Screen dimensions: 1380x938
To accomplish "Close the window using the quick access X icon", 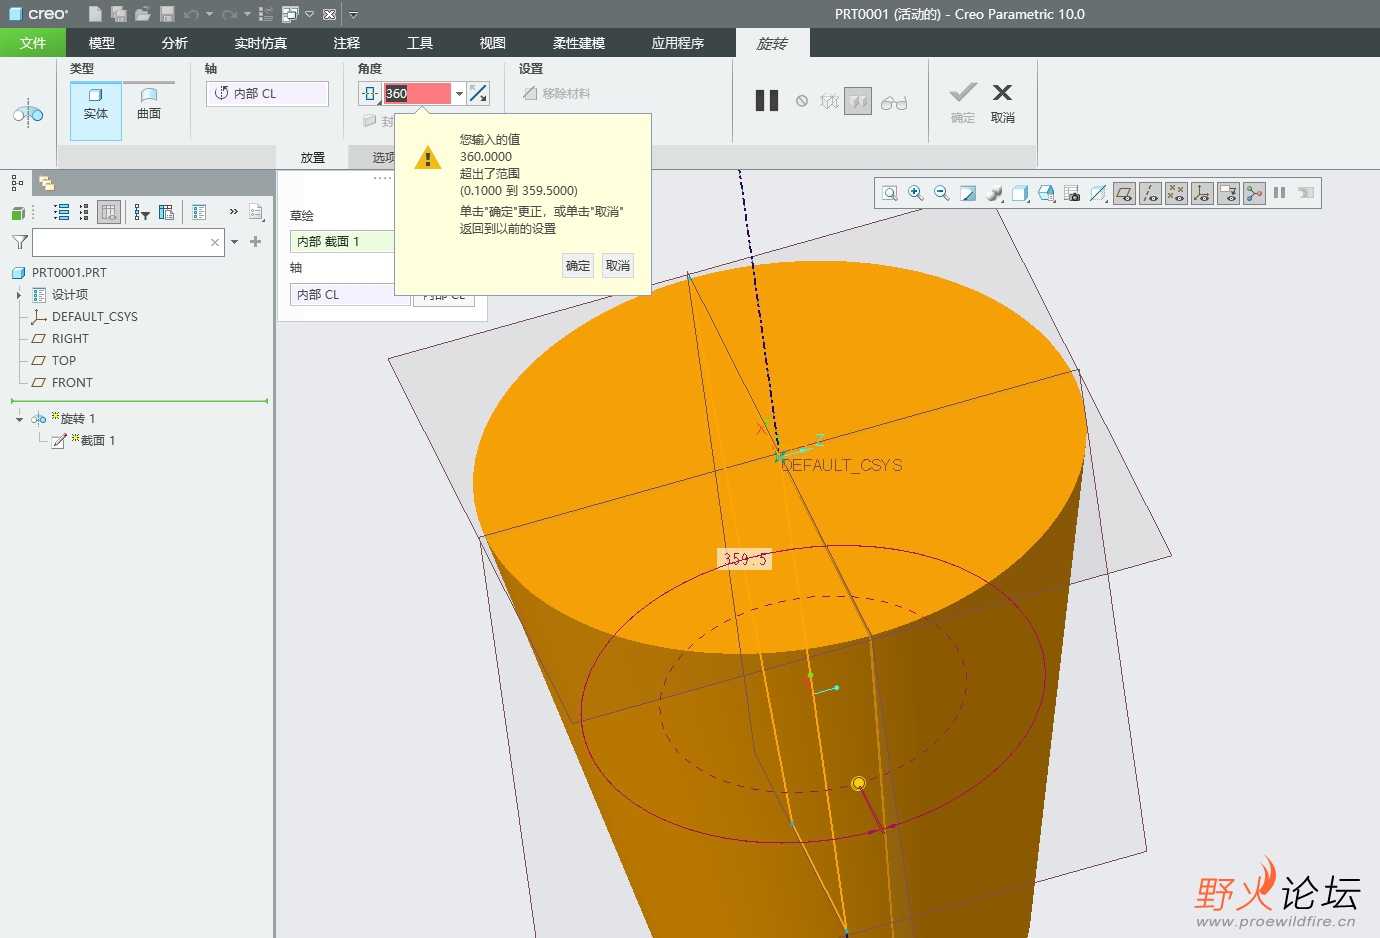I will [329, 14].
